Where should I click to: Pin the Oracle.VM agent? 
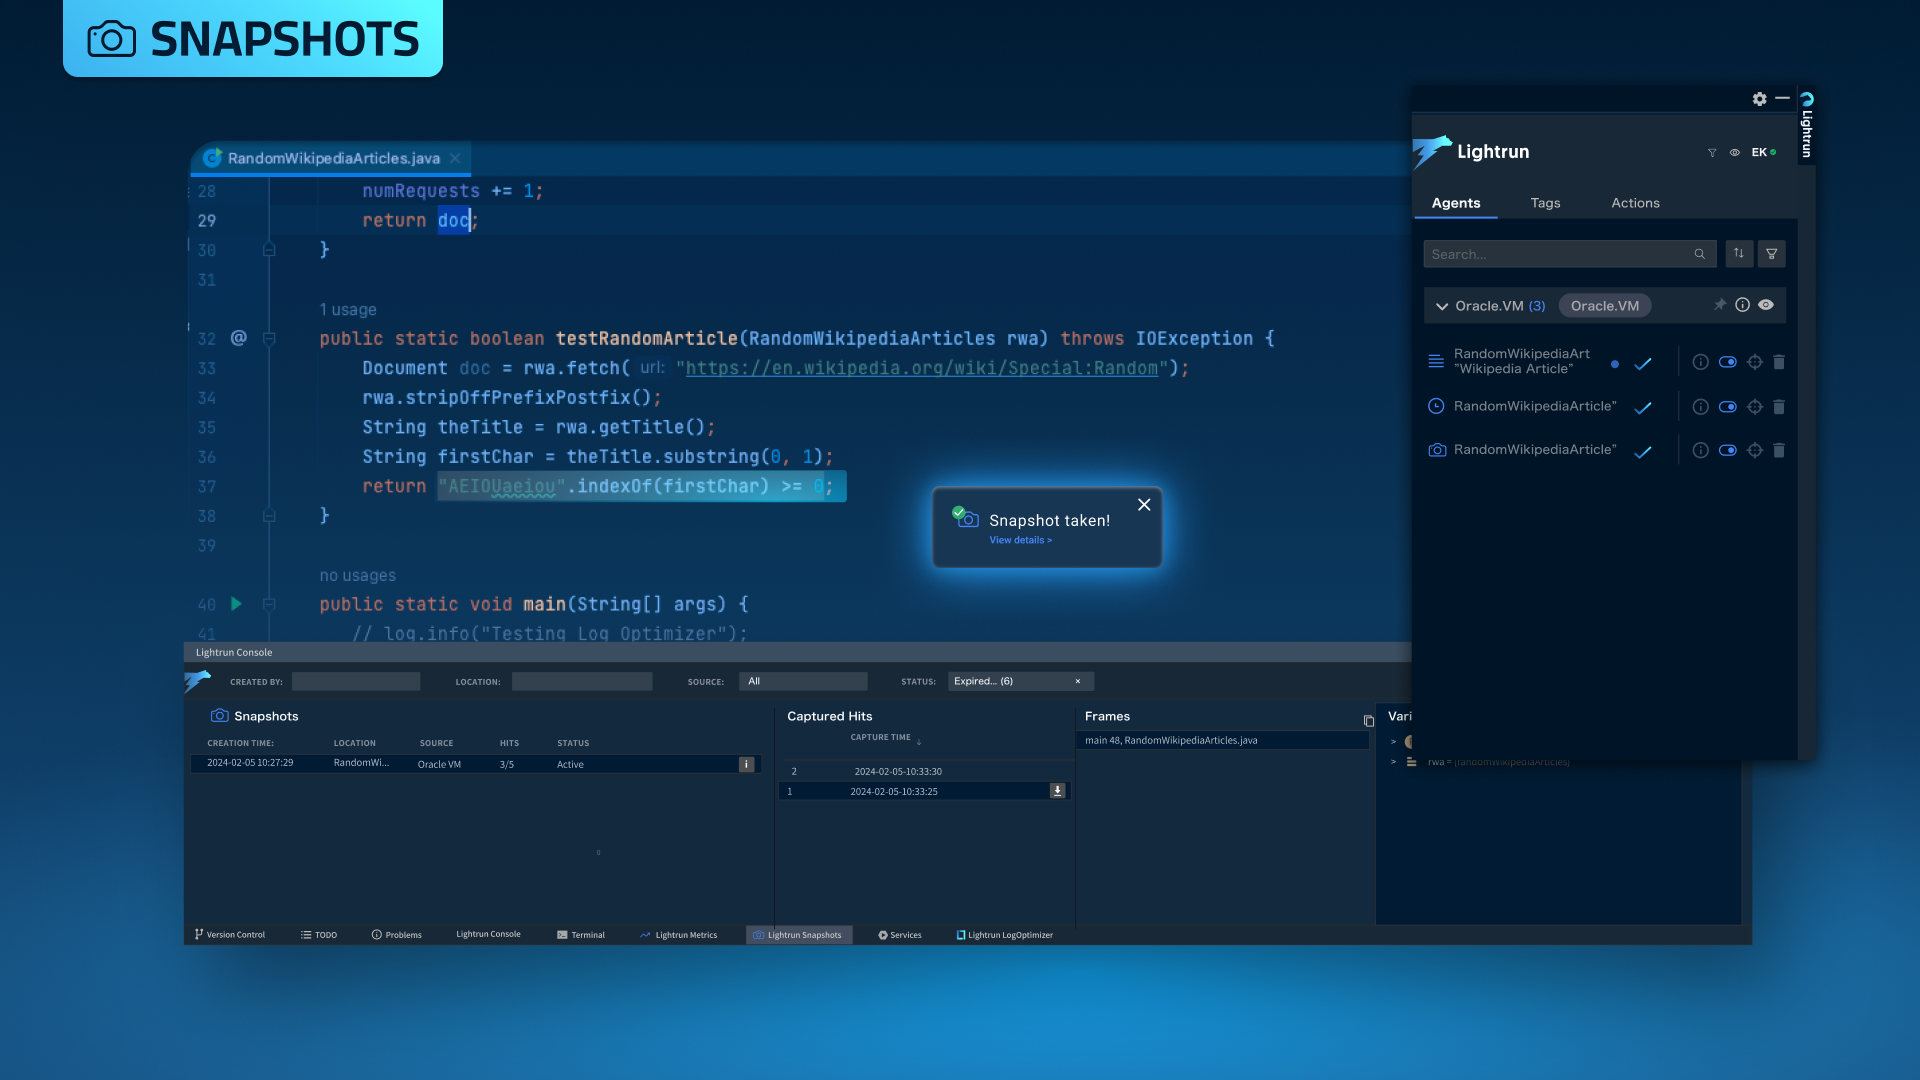[1719, 305]
